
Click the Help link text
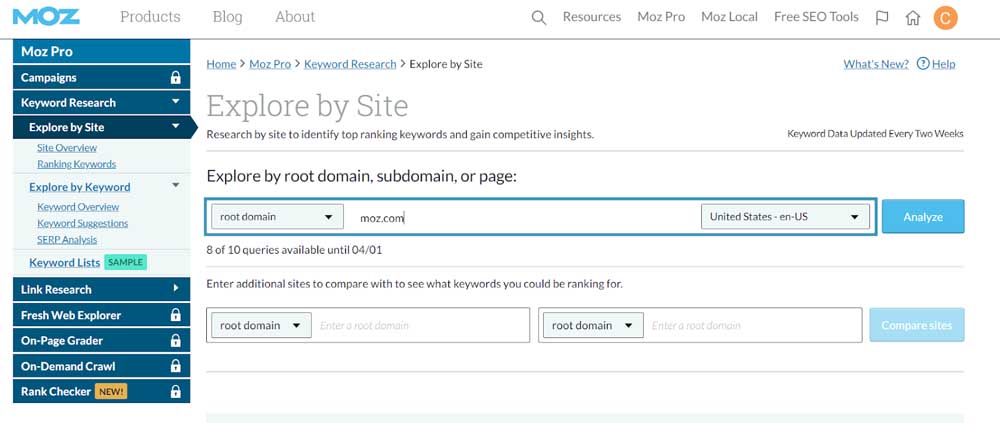[944, 64]
